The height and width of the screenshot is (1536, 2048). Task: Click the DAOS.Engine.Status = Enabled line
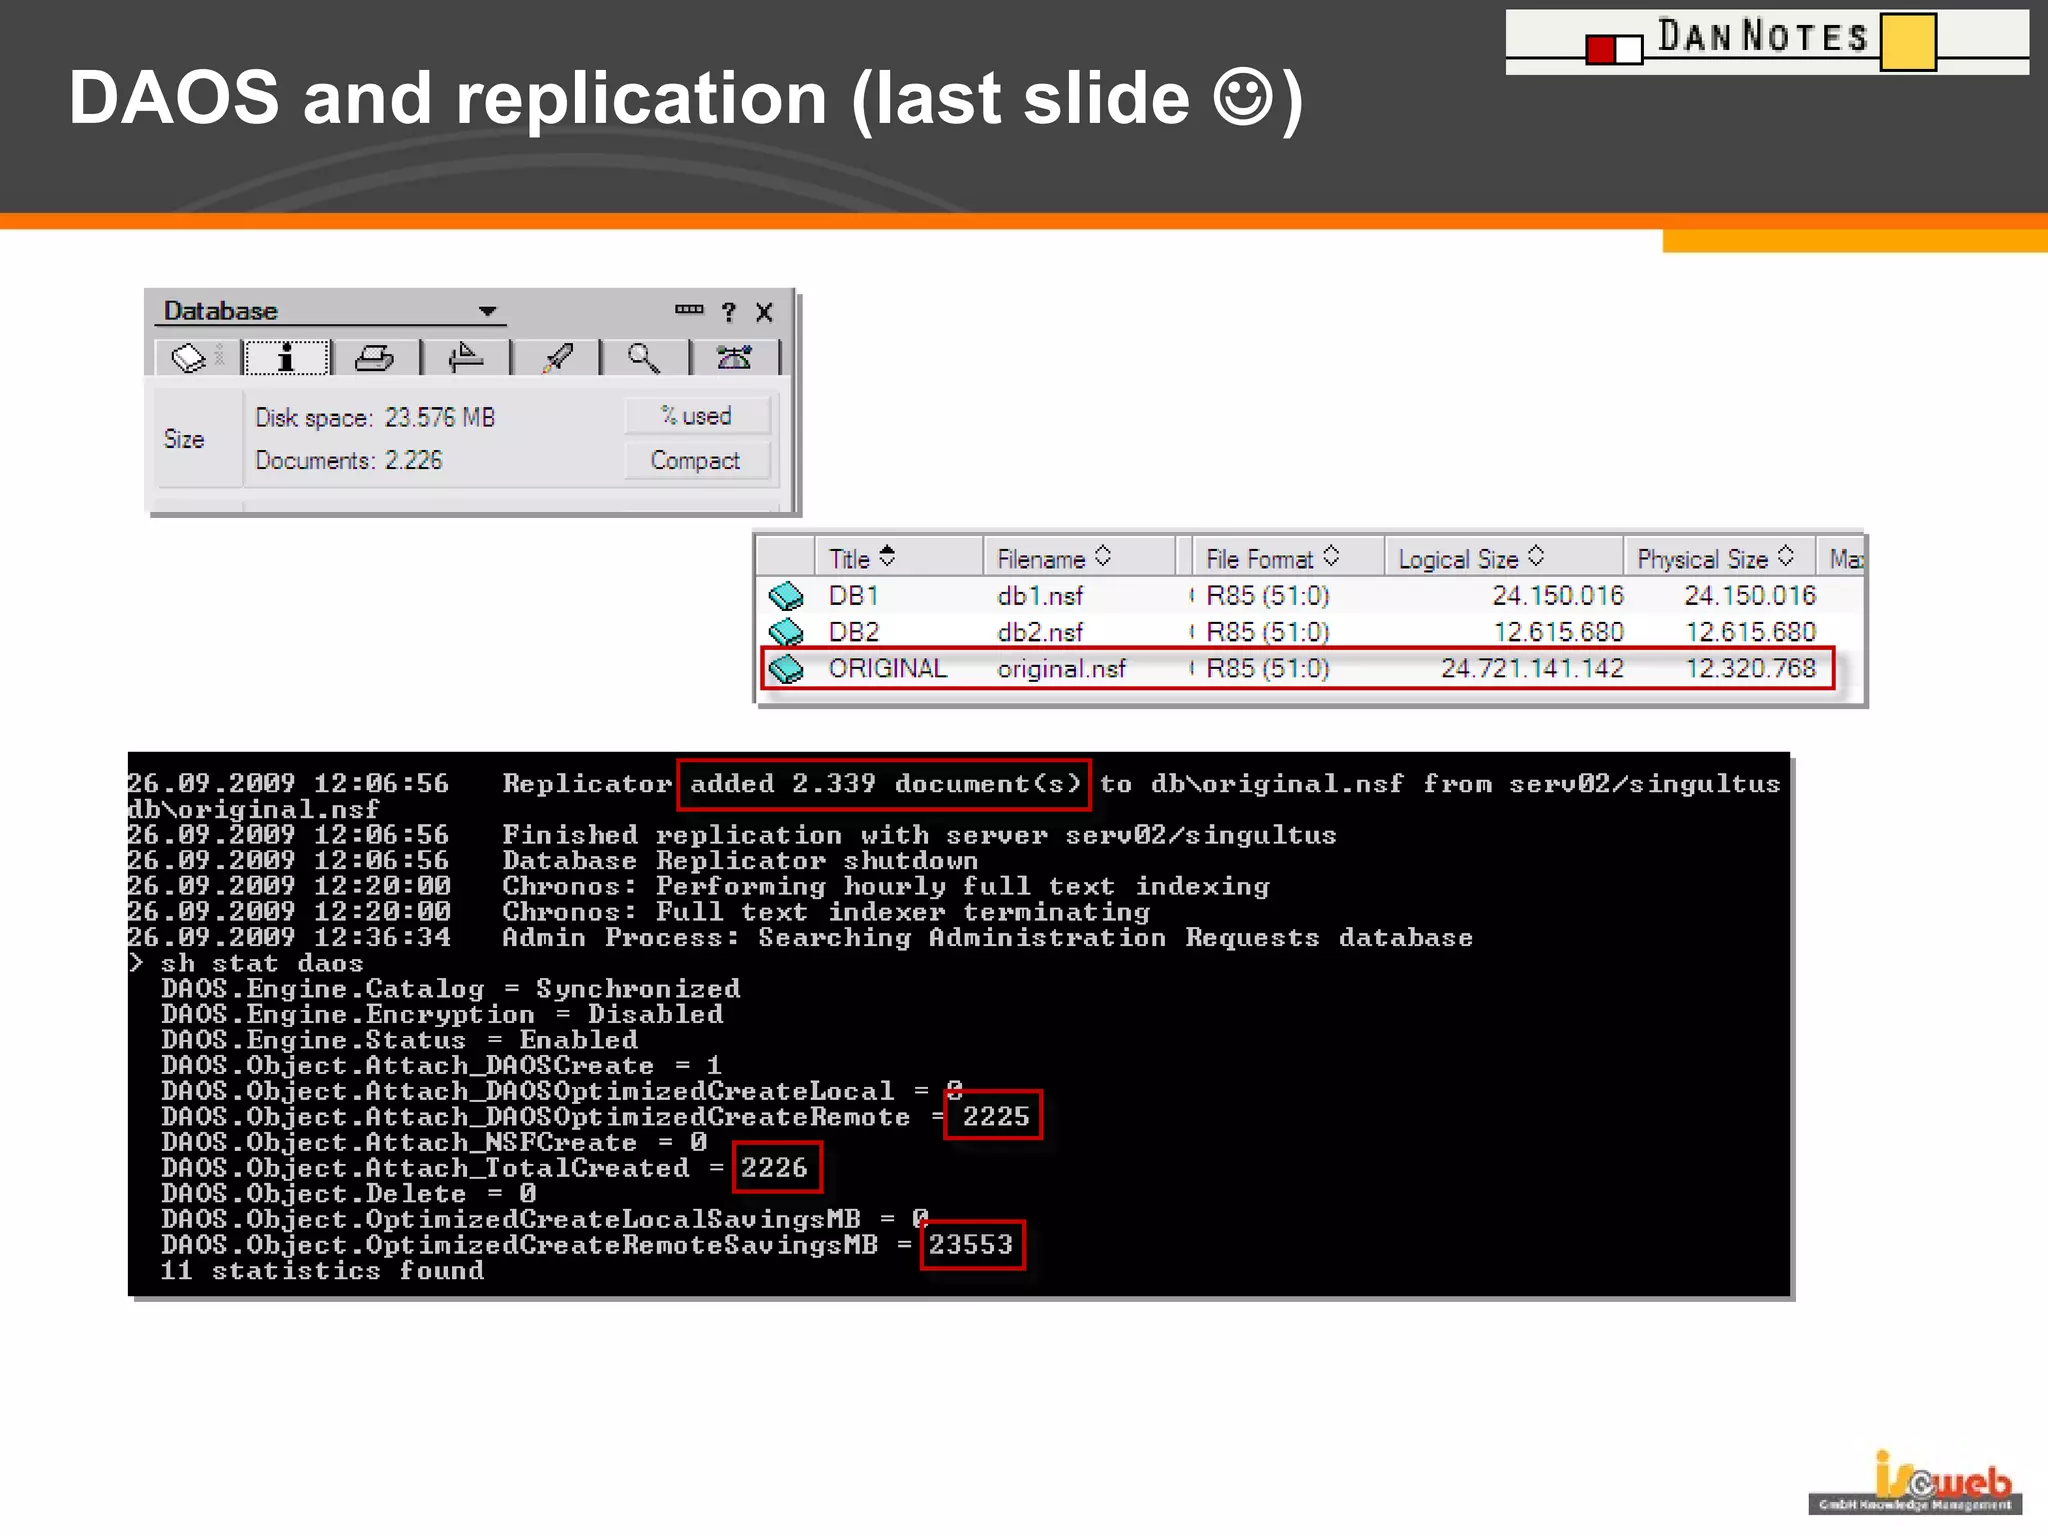click(400, 1040)
